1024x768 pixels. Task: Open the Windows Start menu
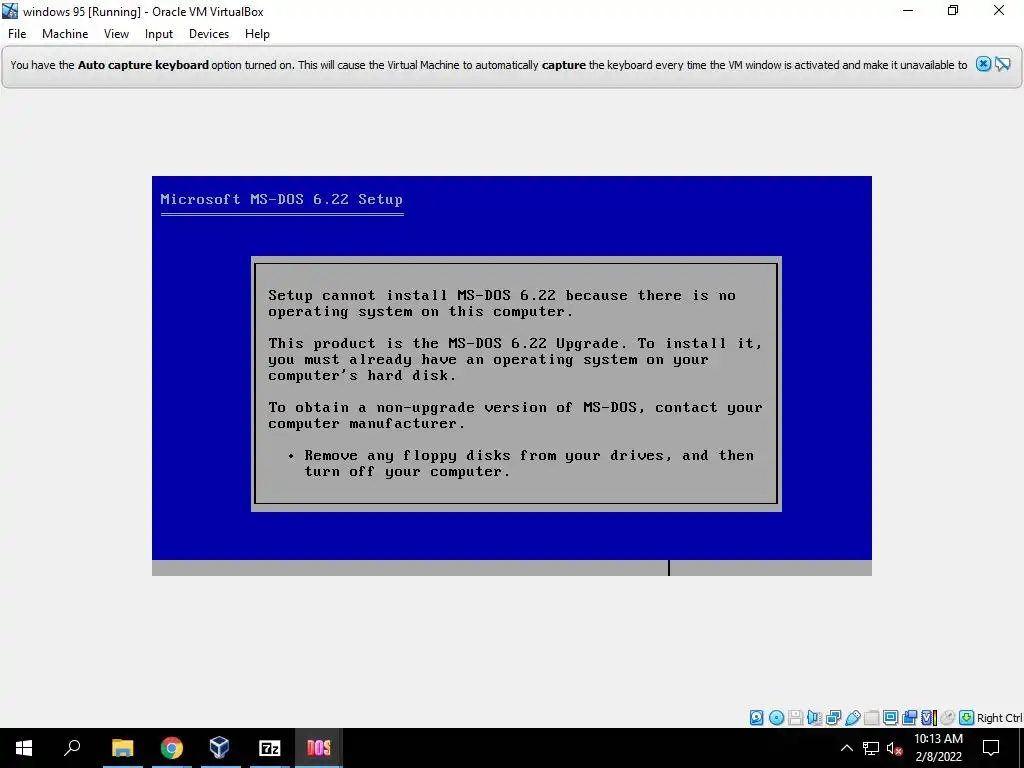coord(24,748)
